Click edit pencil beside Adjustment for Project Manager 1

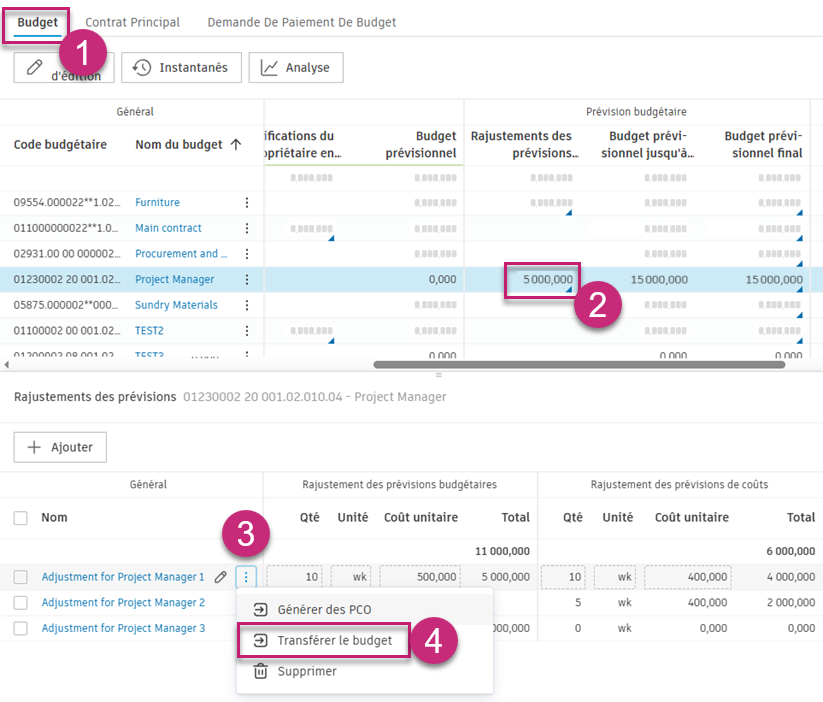click(220, 577)
